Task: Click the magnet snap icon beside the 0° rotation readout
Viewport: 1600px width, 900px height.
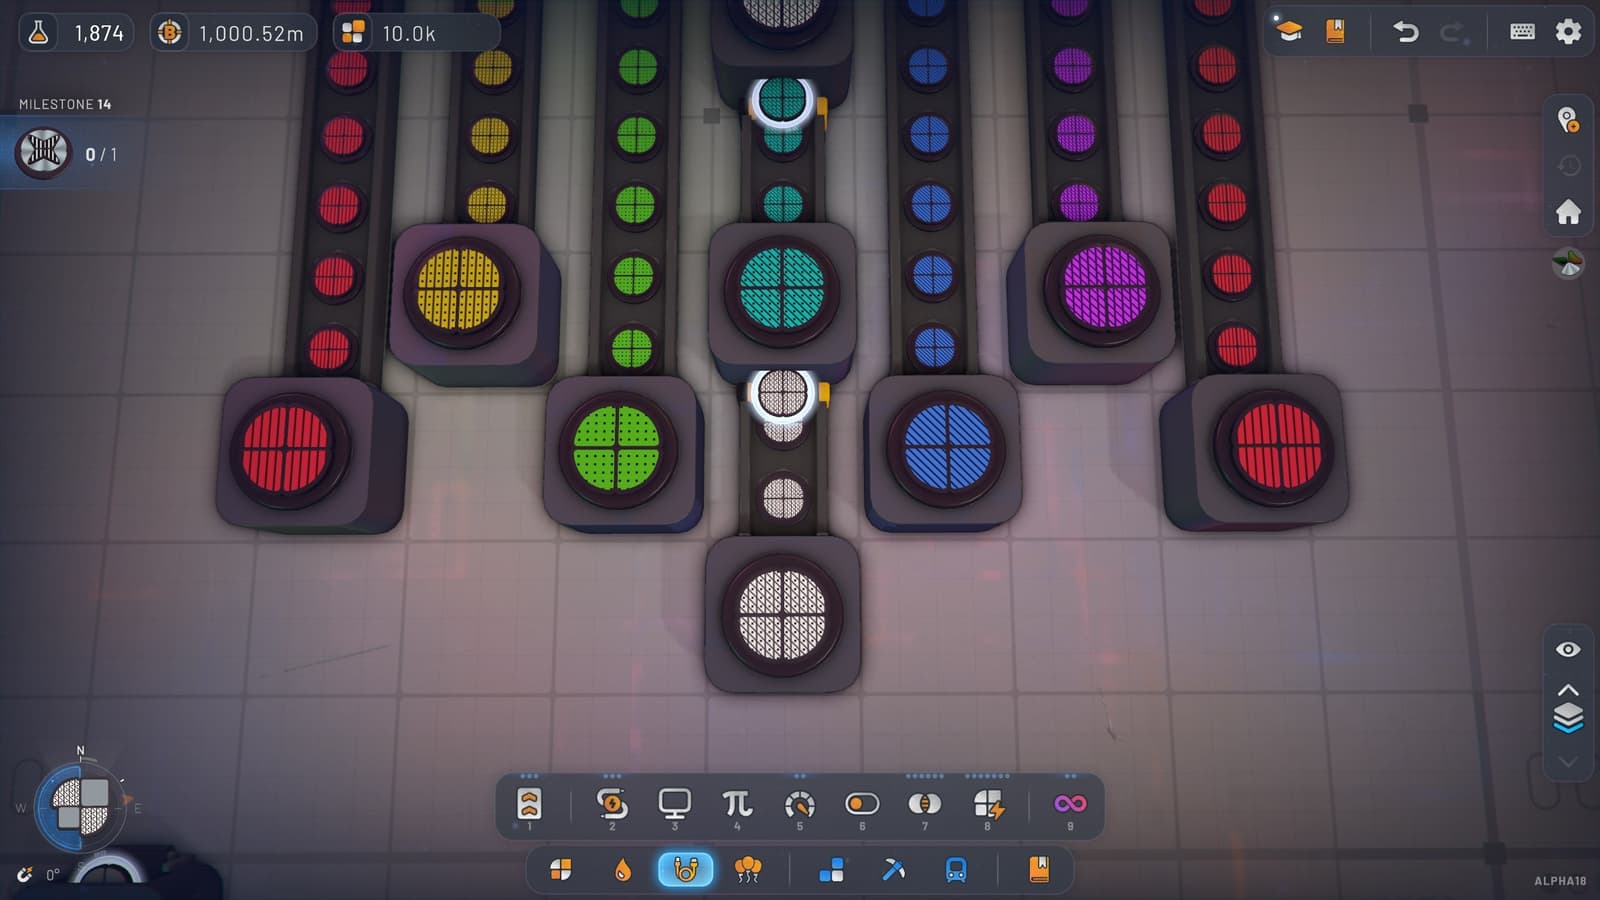Action: click(25, 875)
